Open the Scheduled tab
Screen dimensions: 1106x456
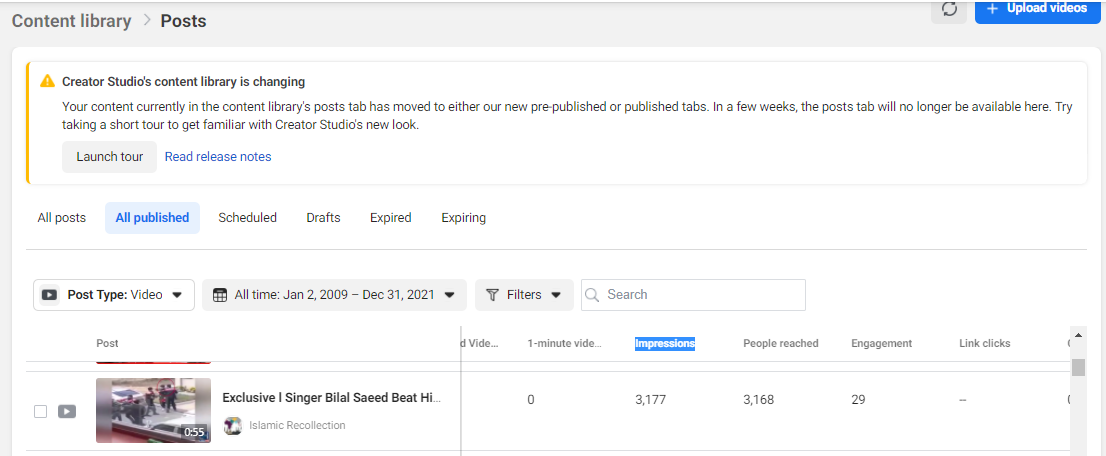click(248, 218)
